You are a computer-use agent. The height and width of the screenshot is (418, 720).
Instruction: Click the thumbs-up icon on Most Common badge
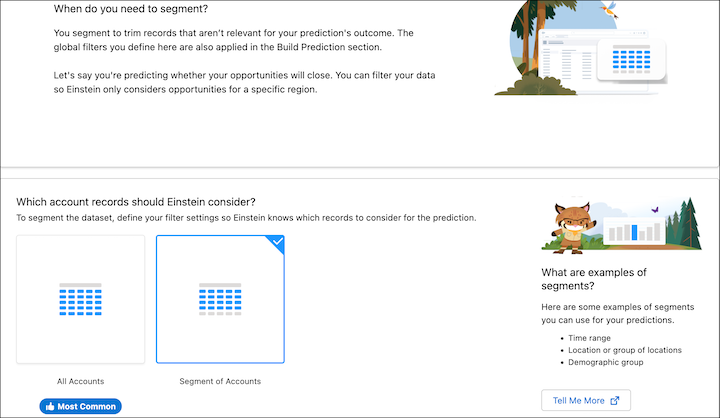50,406
